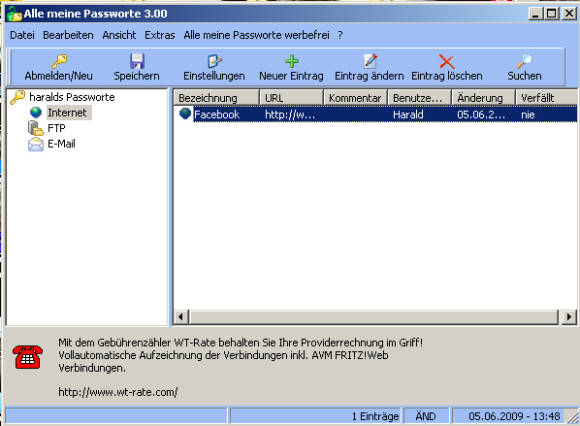Click the horizontal scrollbar right arrow
This screenshot has height=426, width=580.
(569, 317)
